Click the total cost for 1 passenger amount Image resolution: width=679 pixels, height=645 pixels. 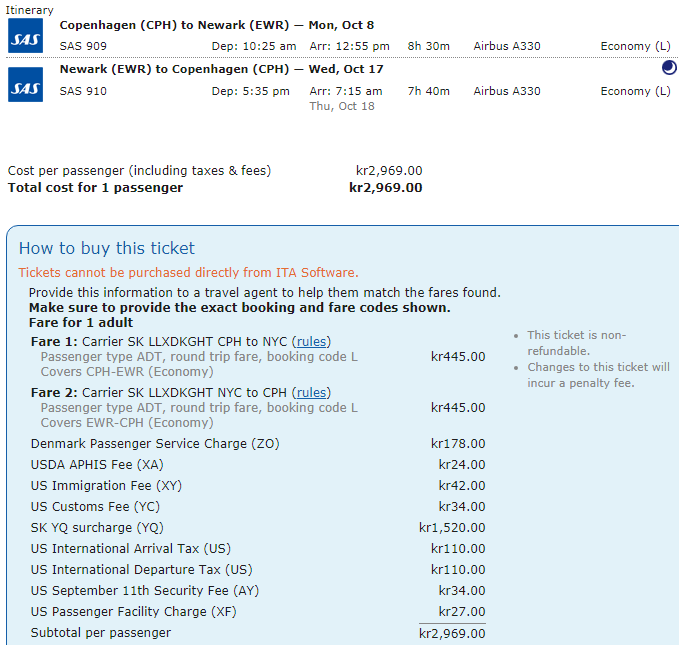385,187
